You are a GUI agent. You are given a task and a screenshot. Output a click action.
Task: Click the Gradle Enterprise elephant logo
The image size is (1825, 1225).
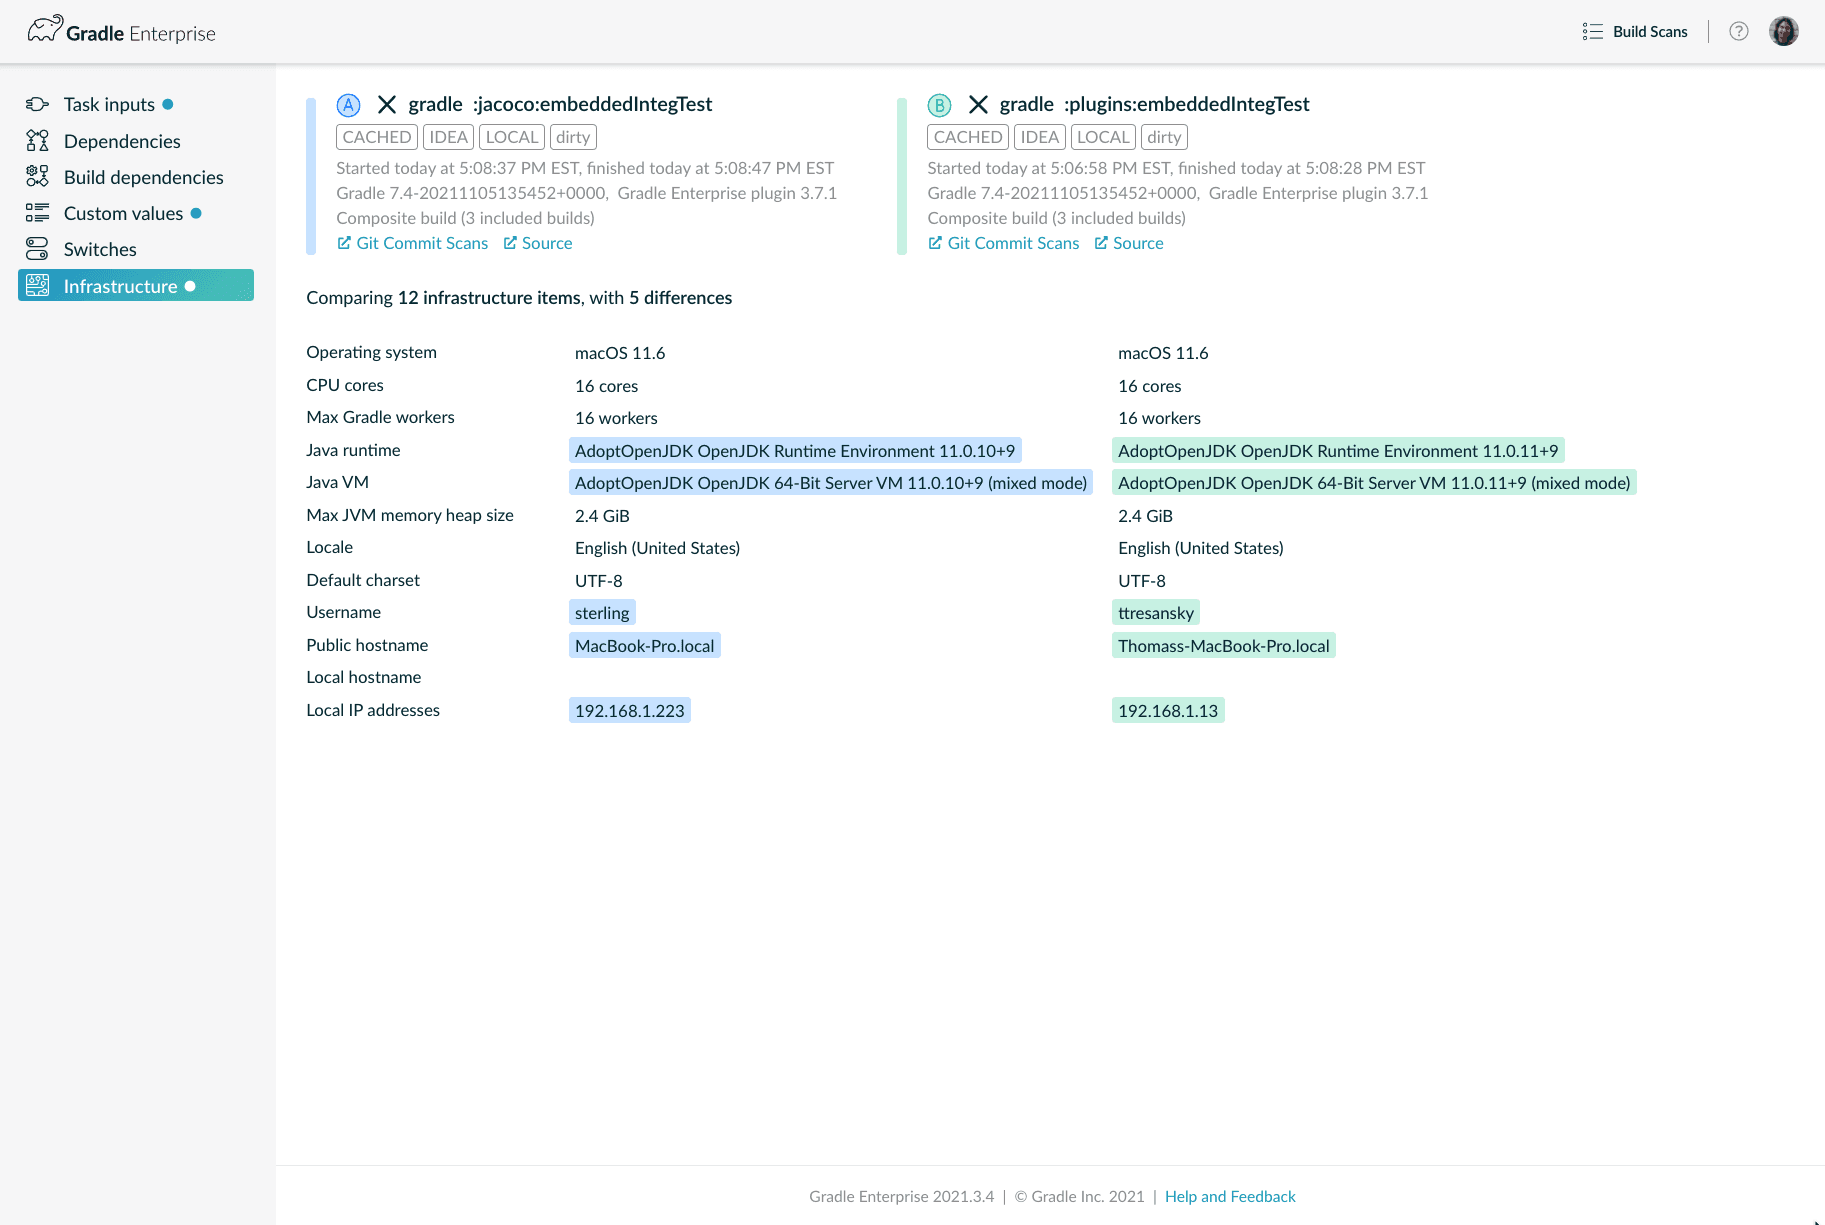(45, 30)
